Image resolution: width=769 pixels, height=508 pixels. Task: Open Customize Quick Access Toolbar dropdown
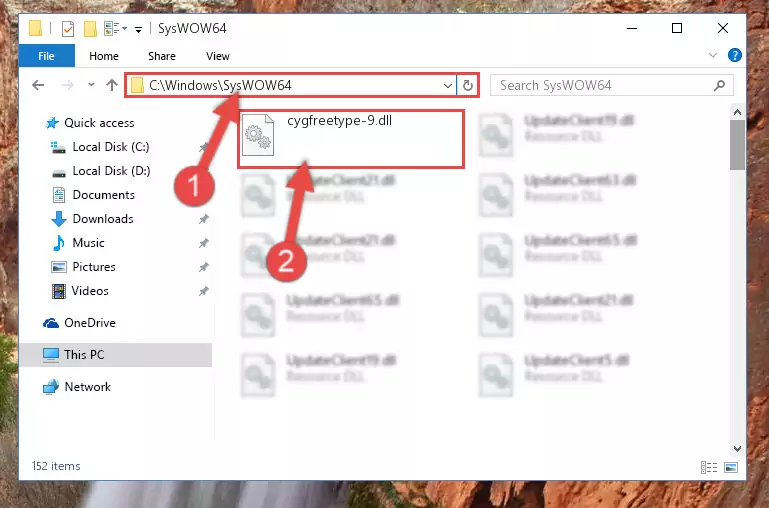139,30
